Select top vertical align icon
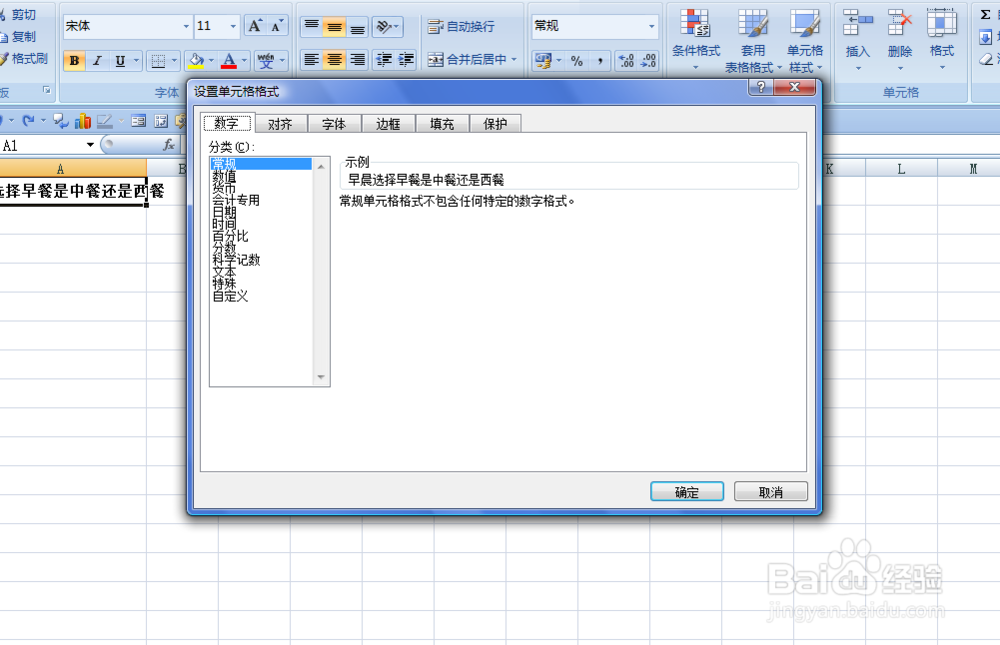 point(311,26)
